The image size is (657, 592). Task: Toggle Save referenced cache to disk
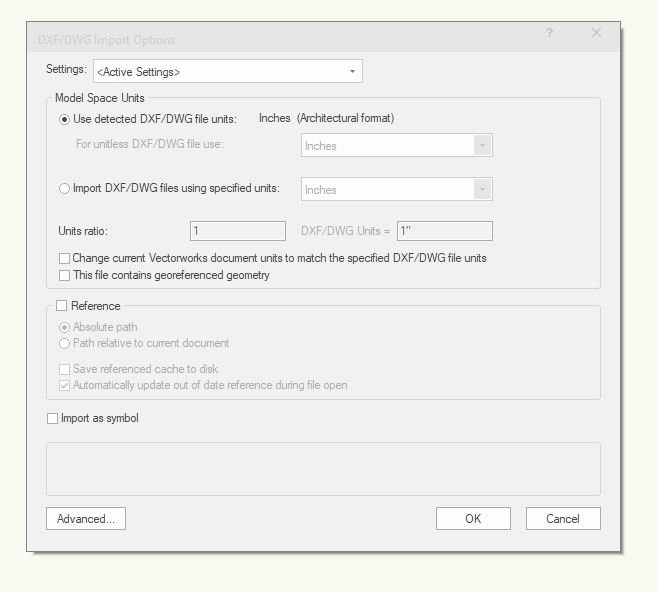pos(65,369)
